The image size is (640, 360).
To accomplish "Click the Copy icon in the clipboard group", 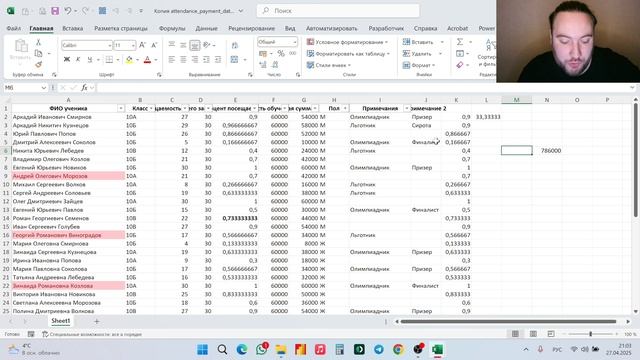I will 38,53.
